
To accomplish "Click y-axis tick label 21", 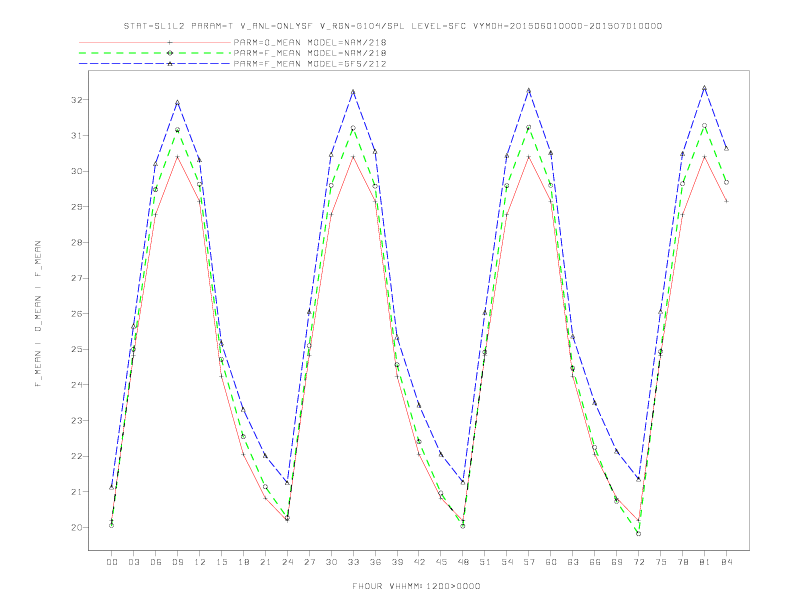I will click(76, 492).
